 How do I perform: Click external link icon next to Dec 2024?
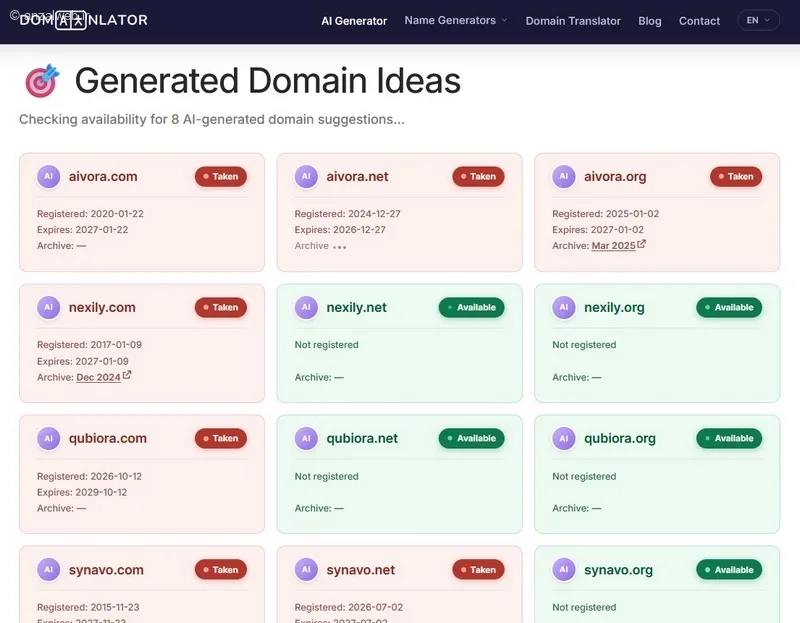(x=127, y=375)
